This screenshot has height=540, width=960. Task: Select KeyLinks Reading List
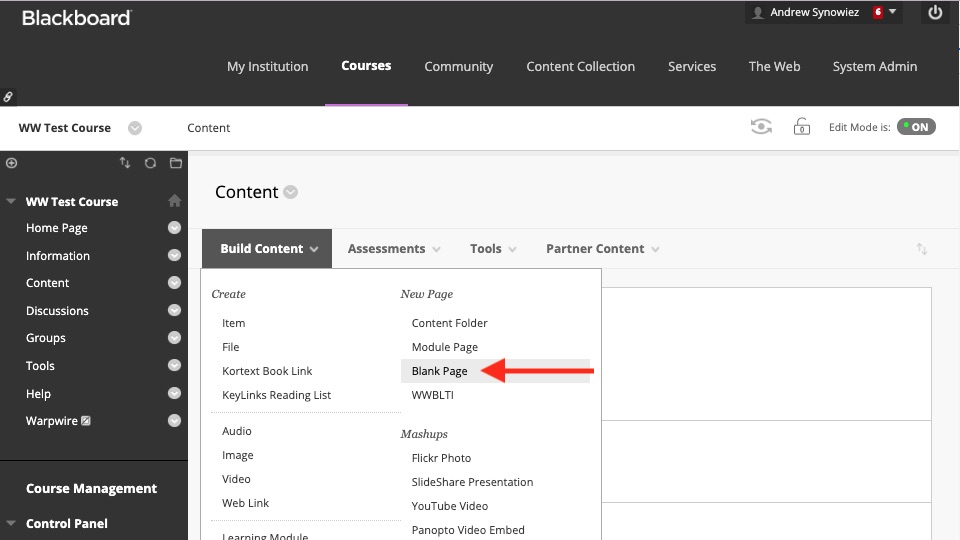pyautogui.click(x=276, y=395)
